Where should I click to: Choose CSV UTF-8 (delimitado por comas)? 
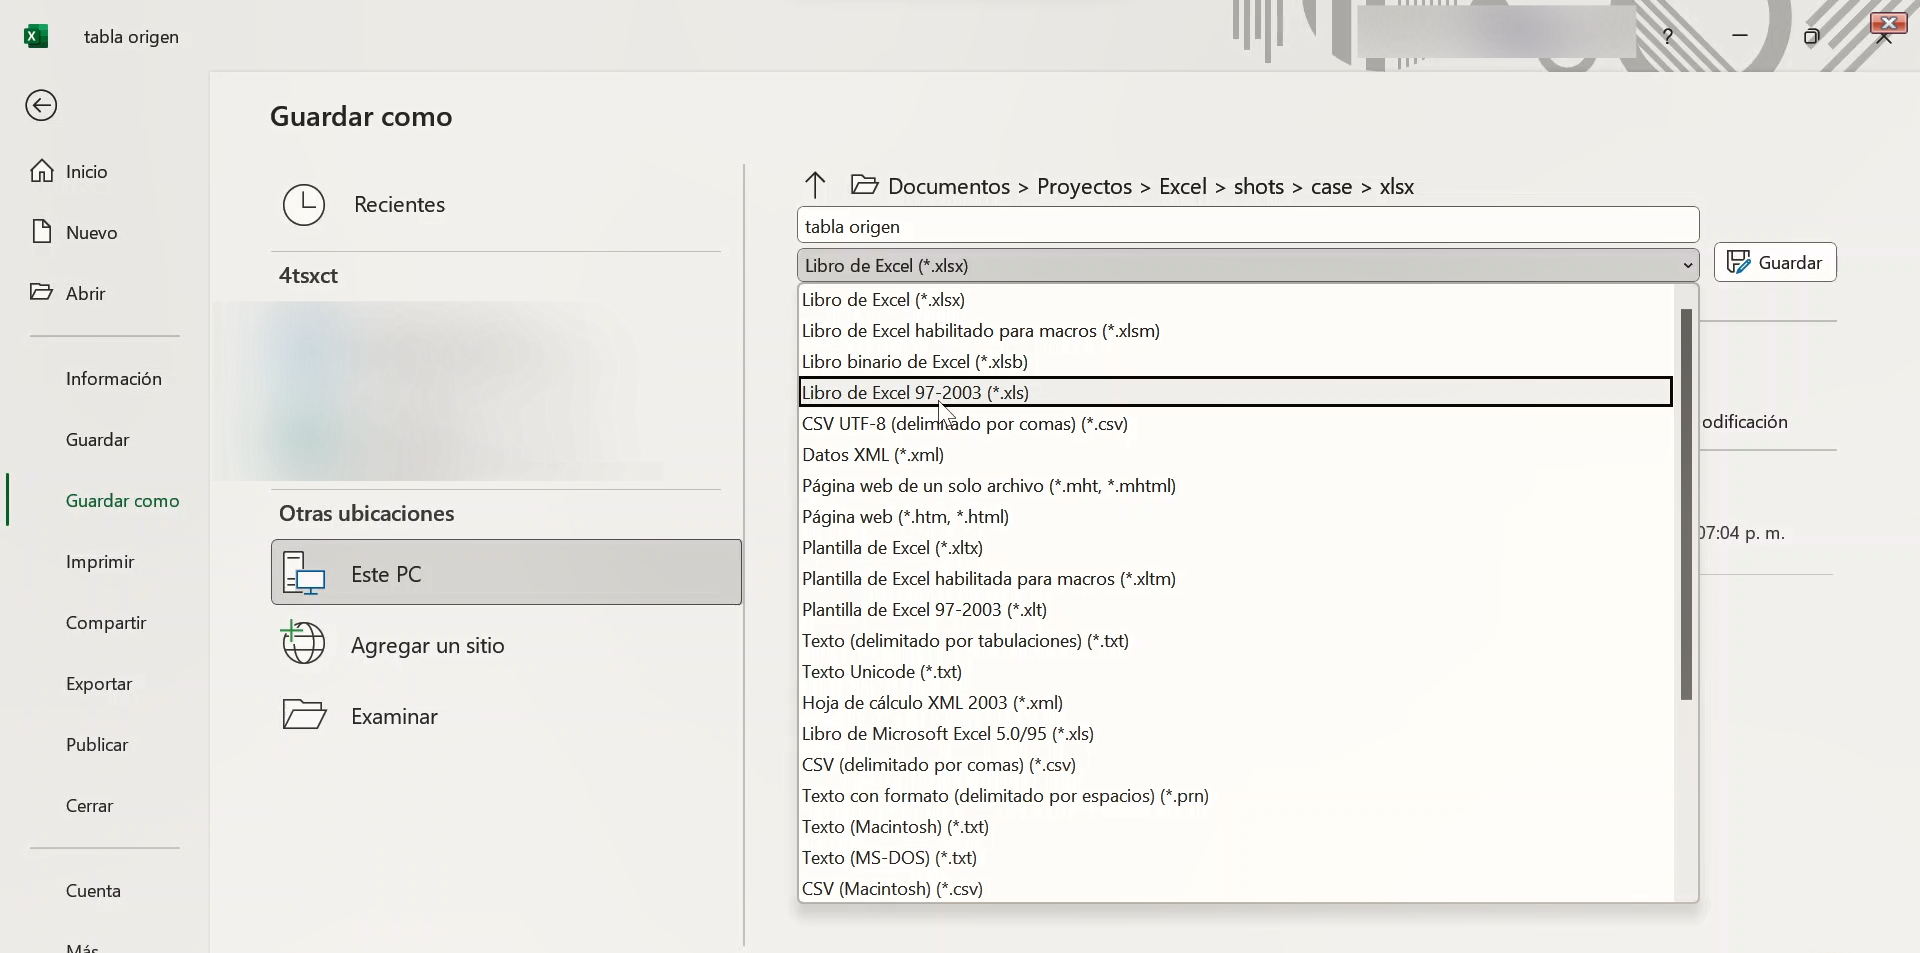click(x=1236, y=423)
